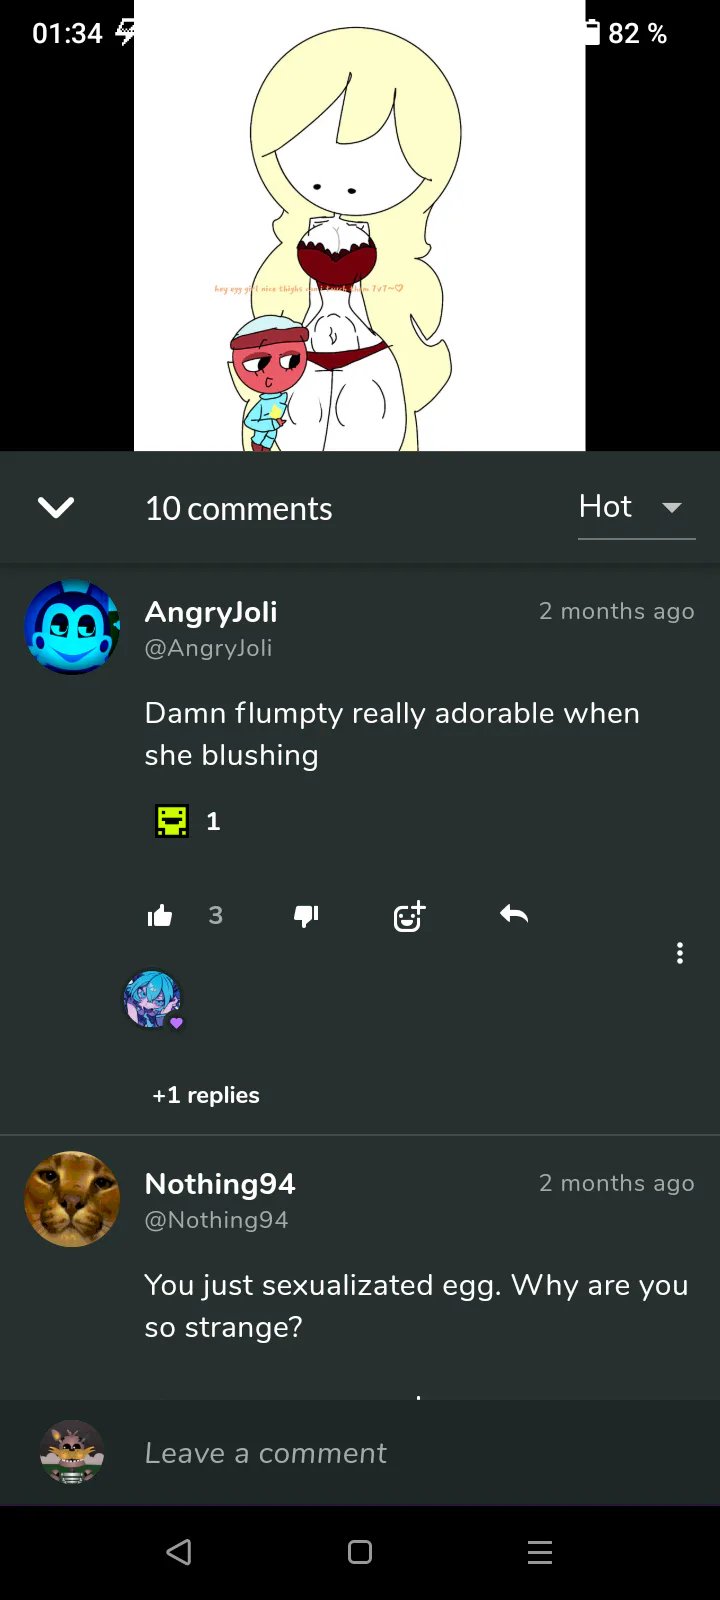Open three-dot options for AngryJoli's comment
Viewport: 720px width, 1600px height.
pos(680,953)
